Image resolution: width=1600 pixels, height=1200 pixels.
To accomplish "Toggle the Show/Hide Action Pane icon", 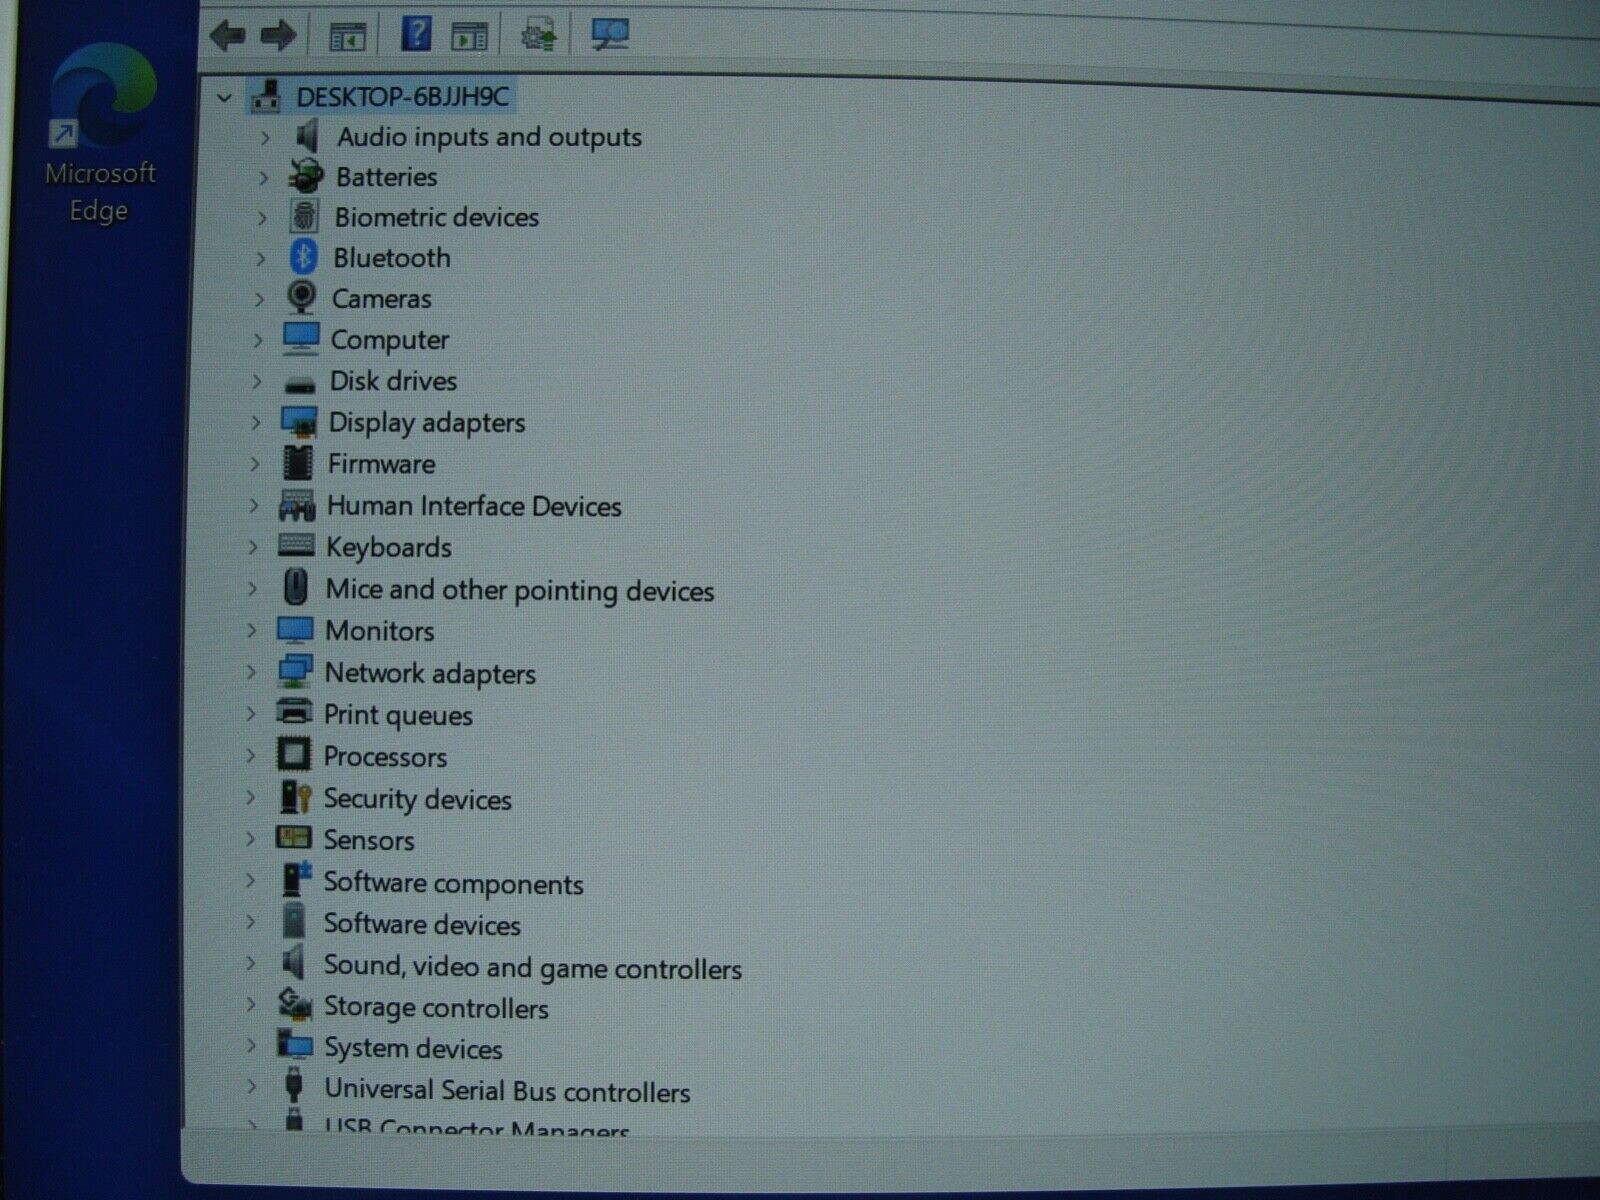I will coord(468,36).
